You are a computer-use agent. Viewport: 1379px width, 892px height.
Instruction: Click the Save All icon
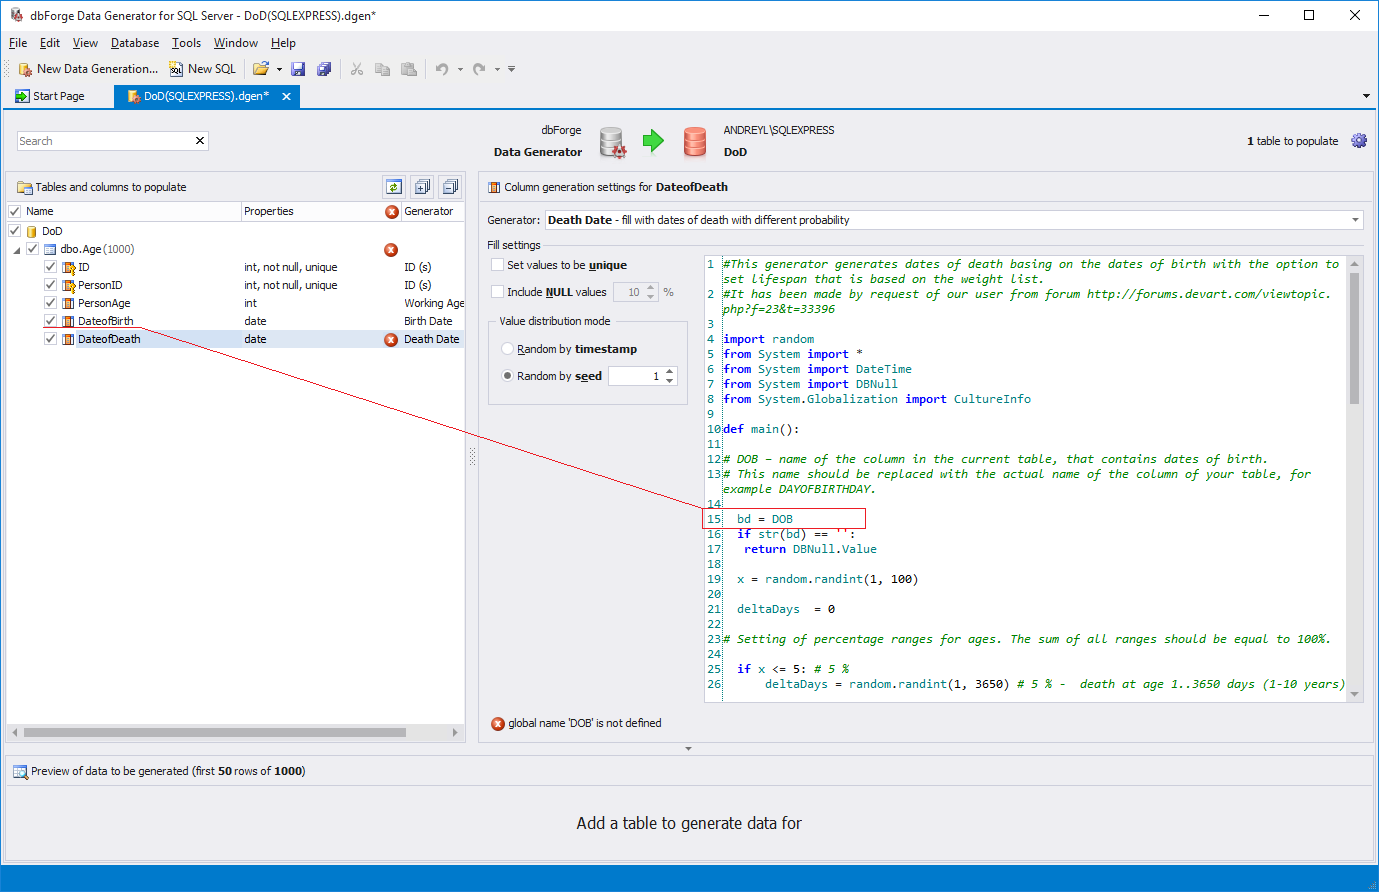pos(324,69)
